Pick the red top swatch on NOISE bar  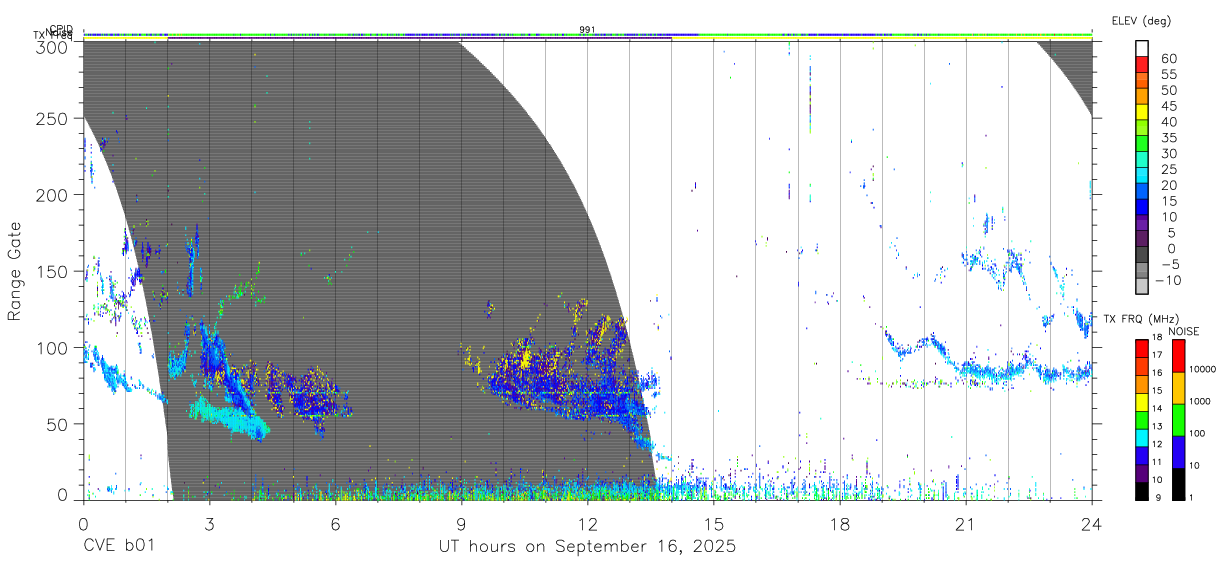(x=1178, y=355)
